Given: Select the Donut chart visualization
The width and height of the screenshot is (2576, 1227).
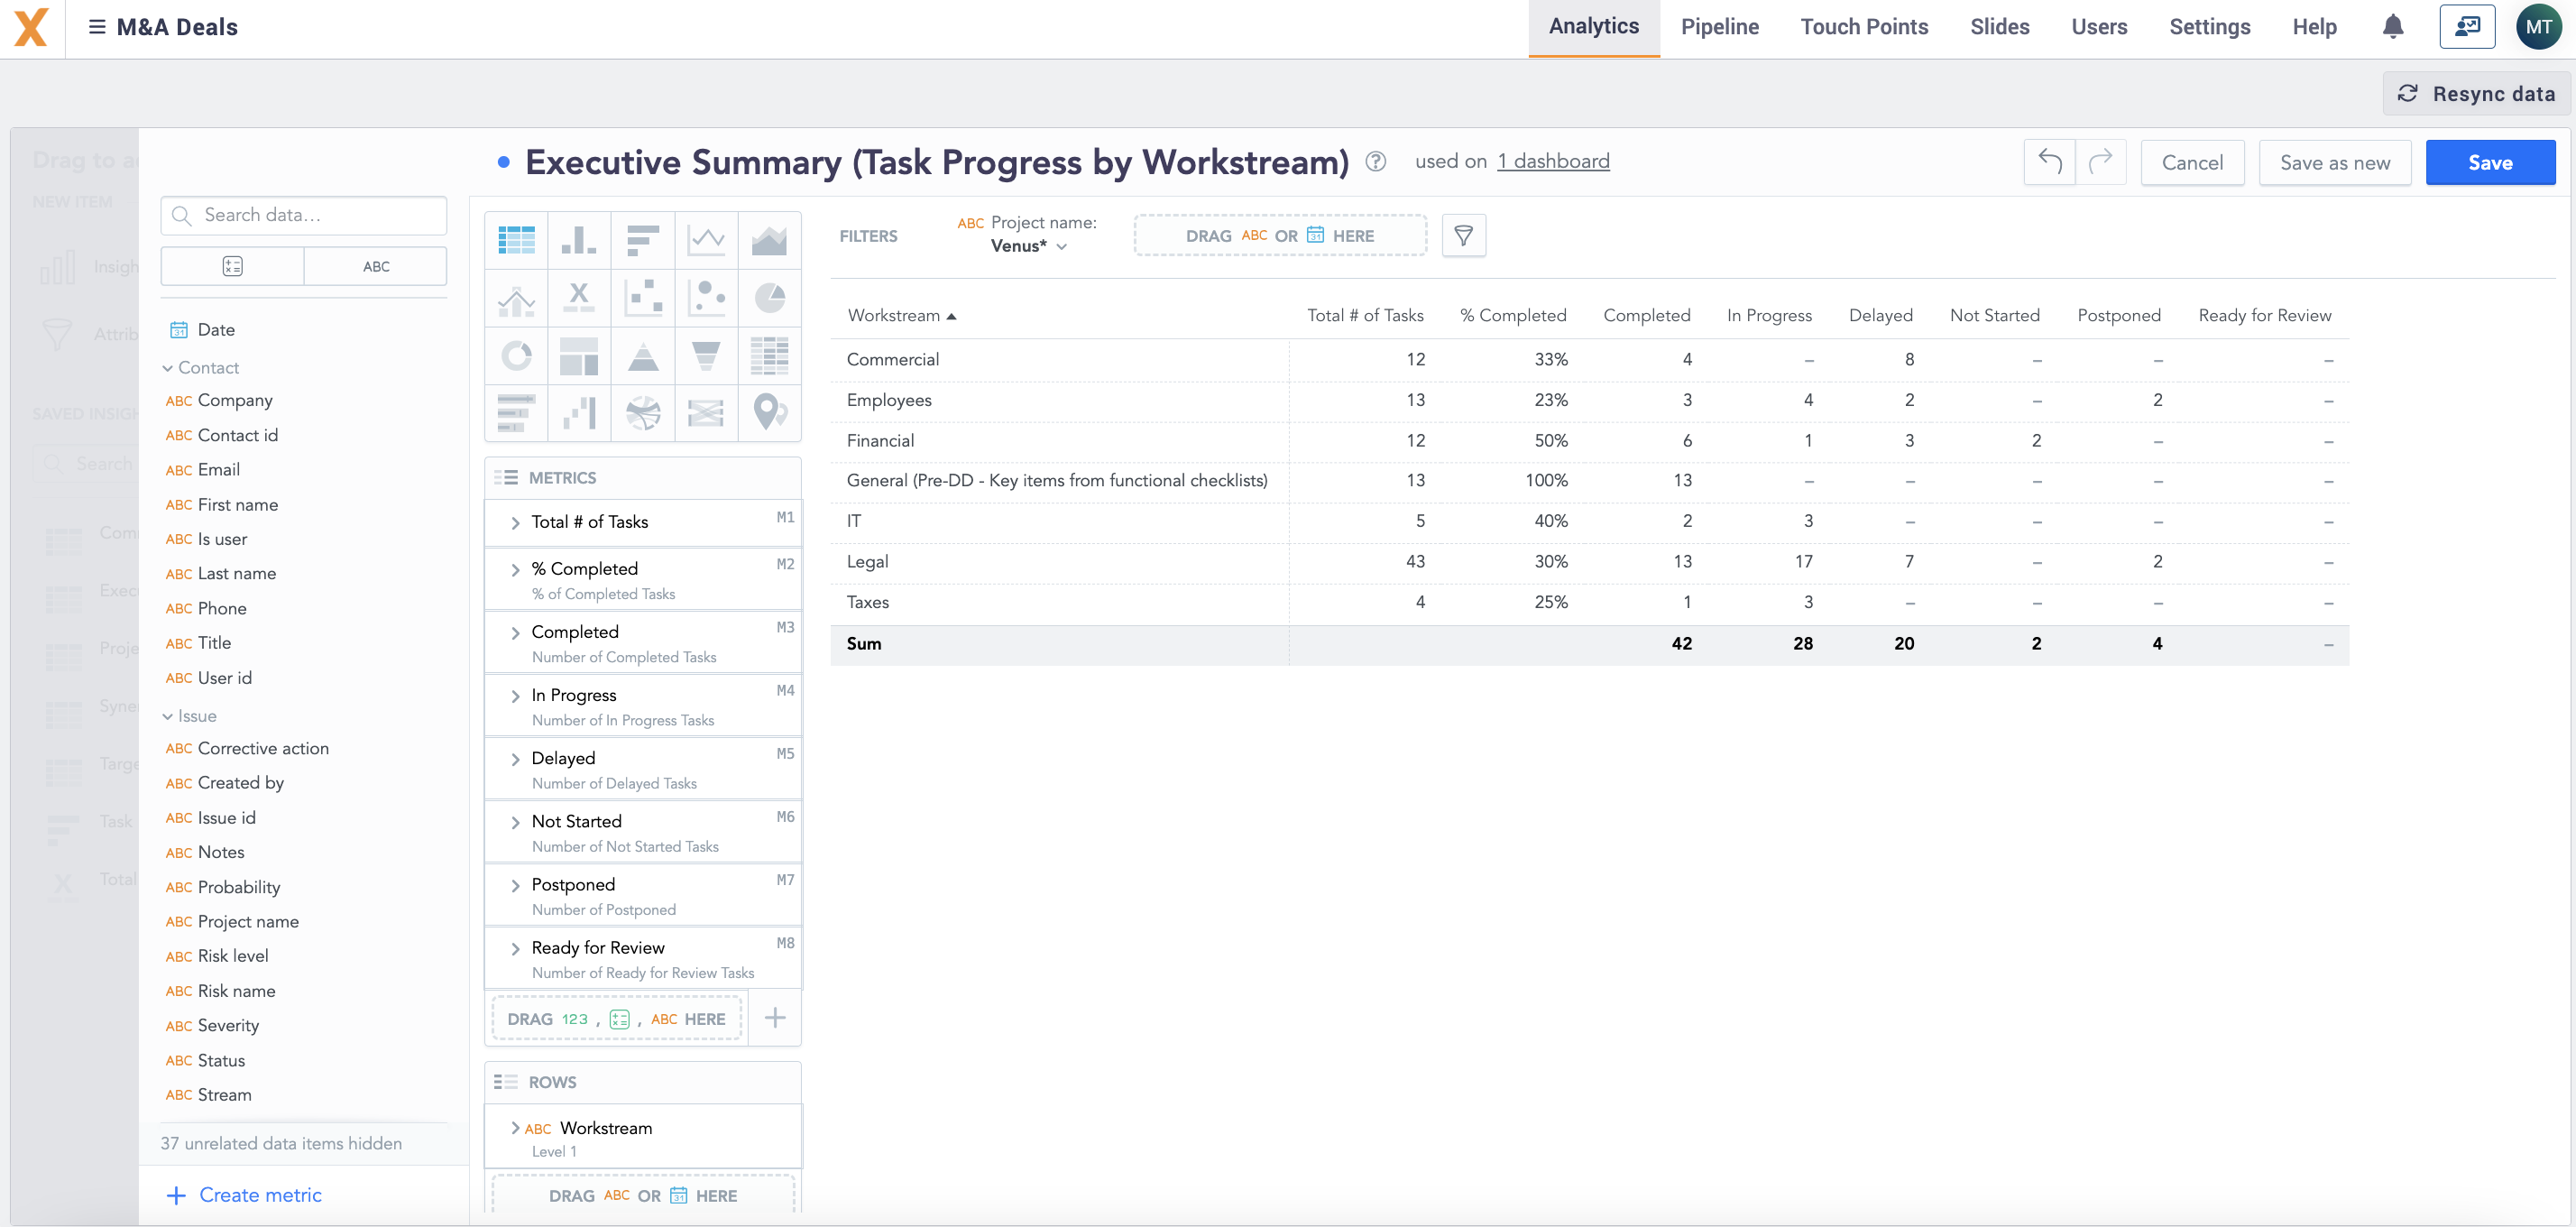Looking at the screenshot, I should [516, 355].
